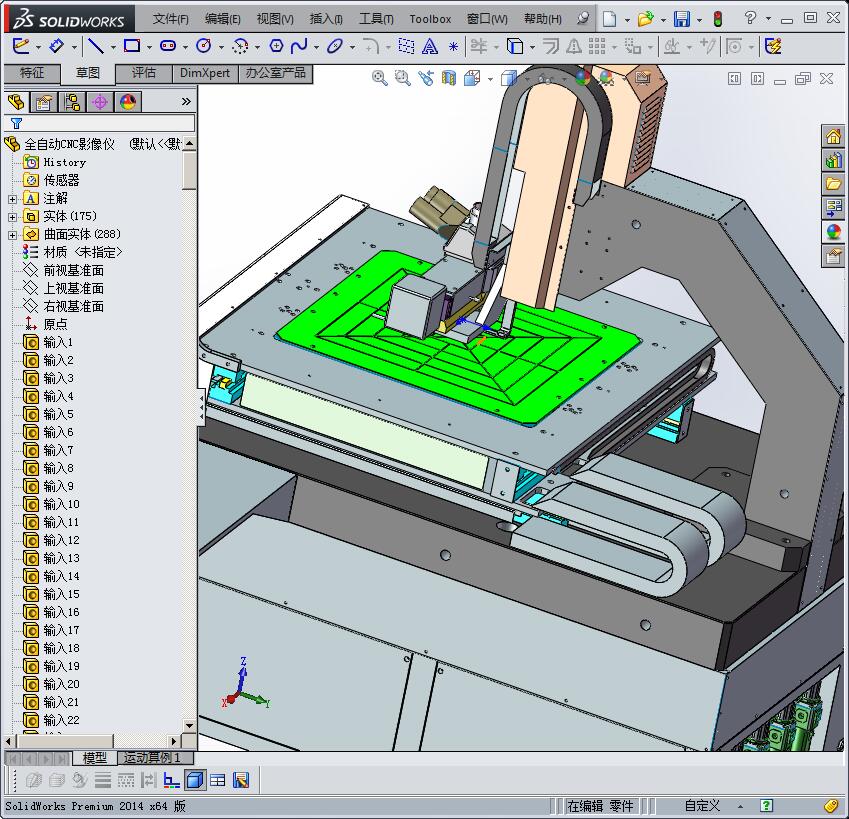
Task: Click the Save disk icon
Action: coord(682,19)
